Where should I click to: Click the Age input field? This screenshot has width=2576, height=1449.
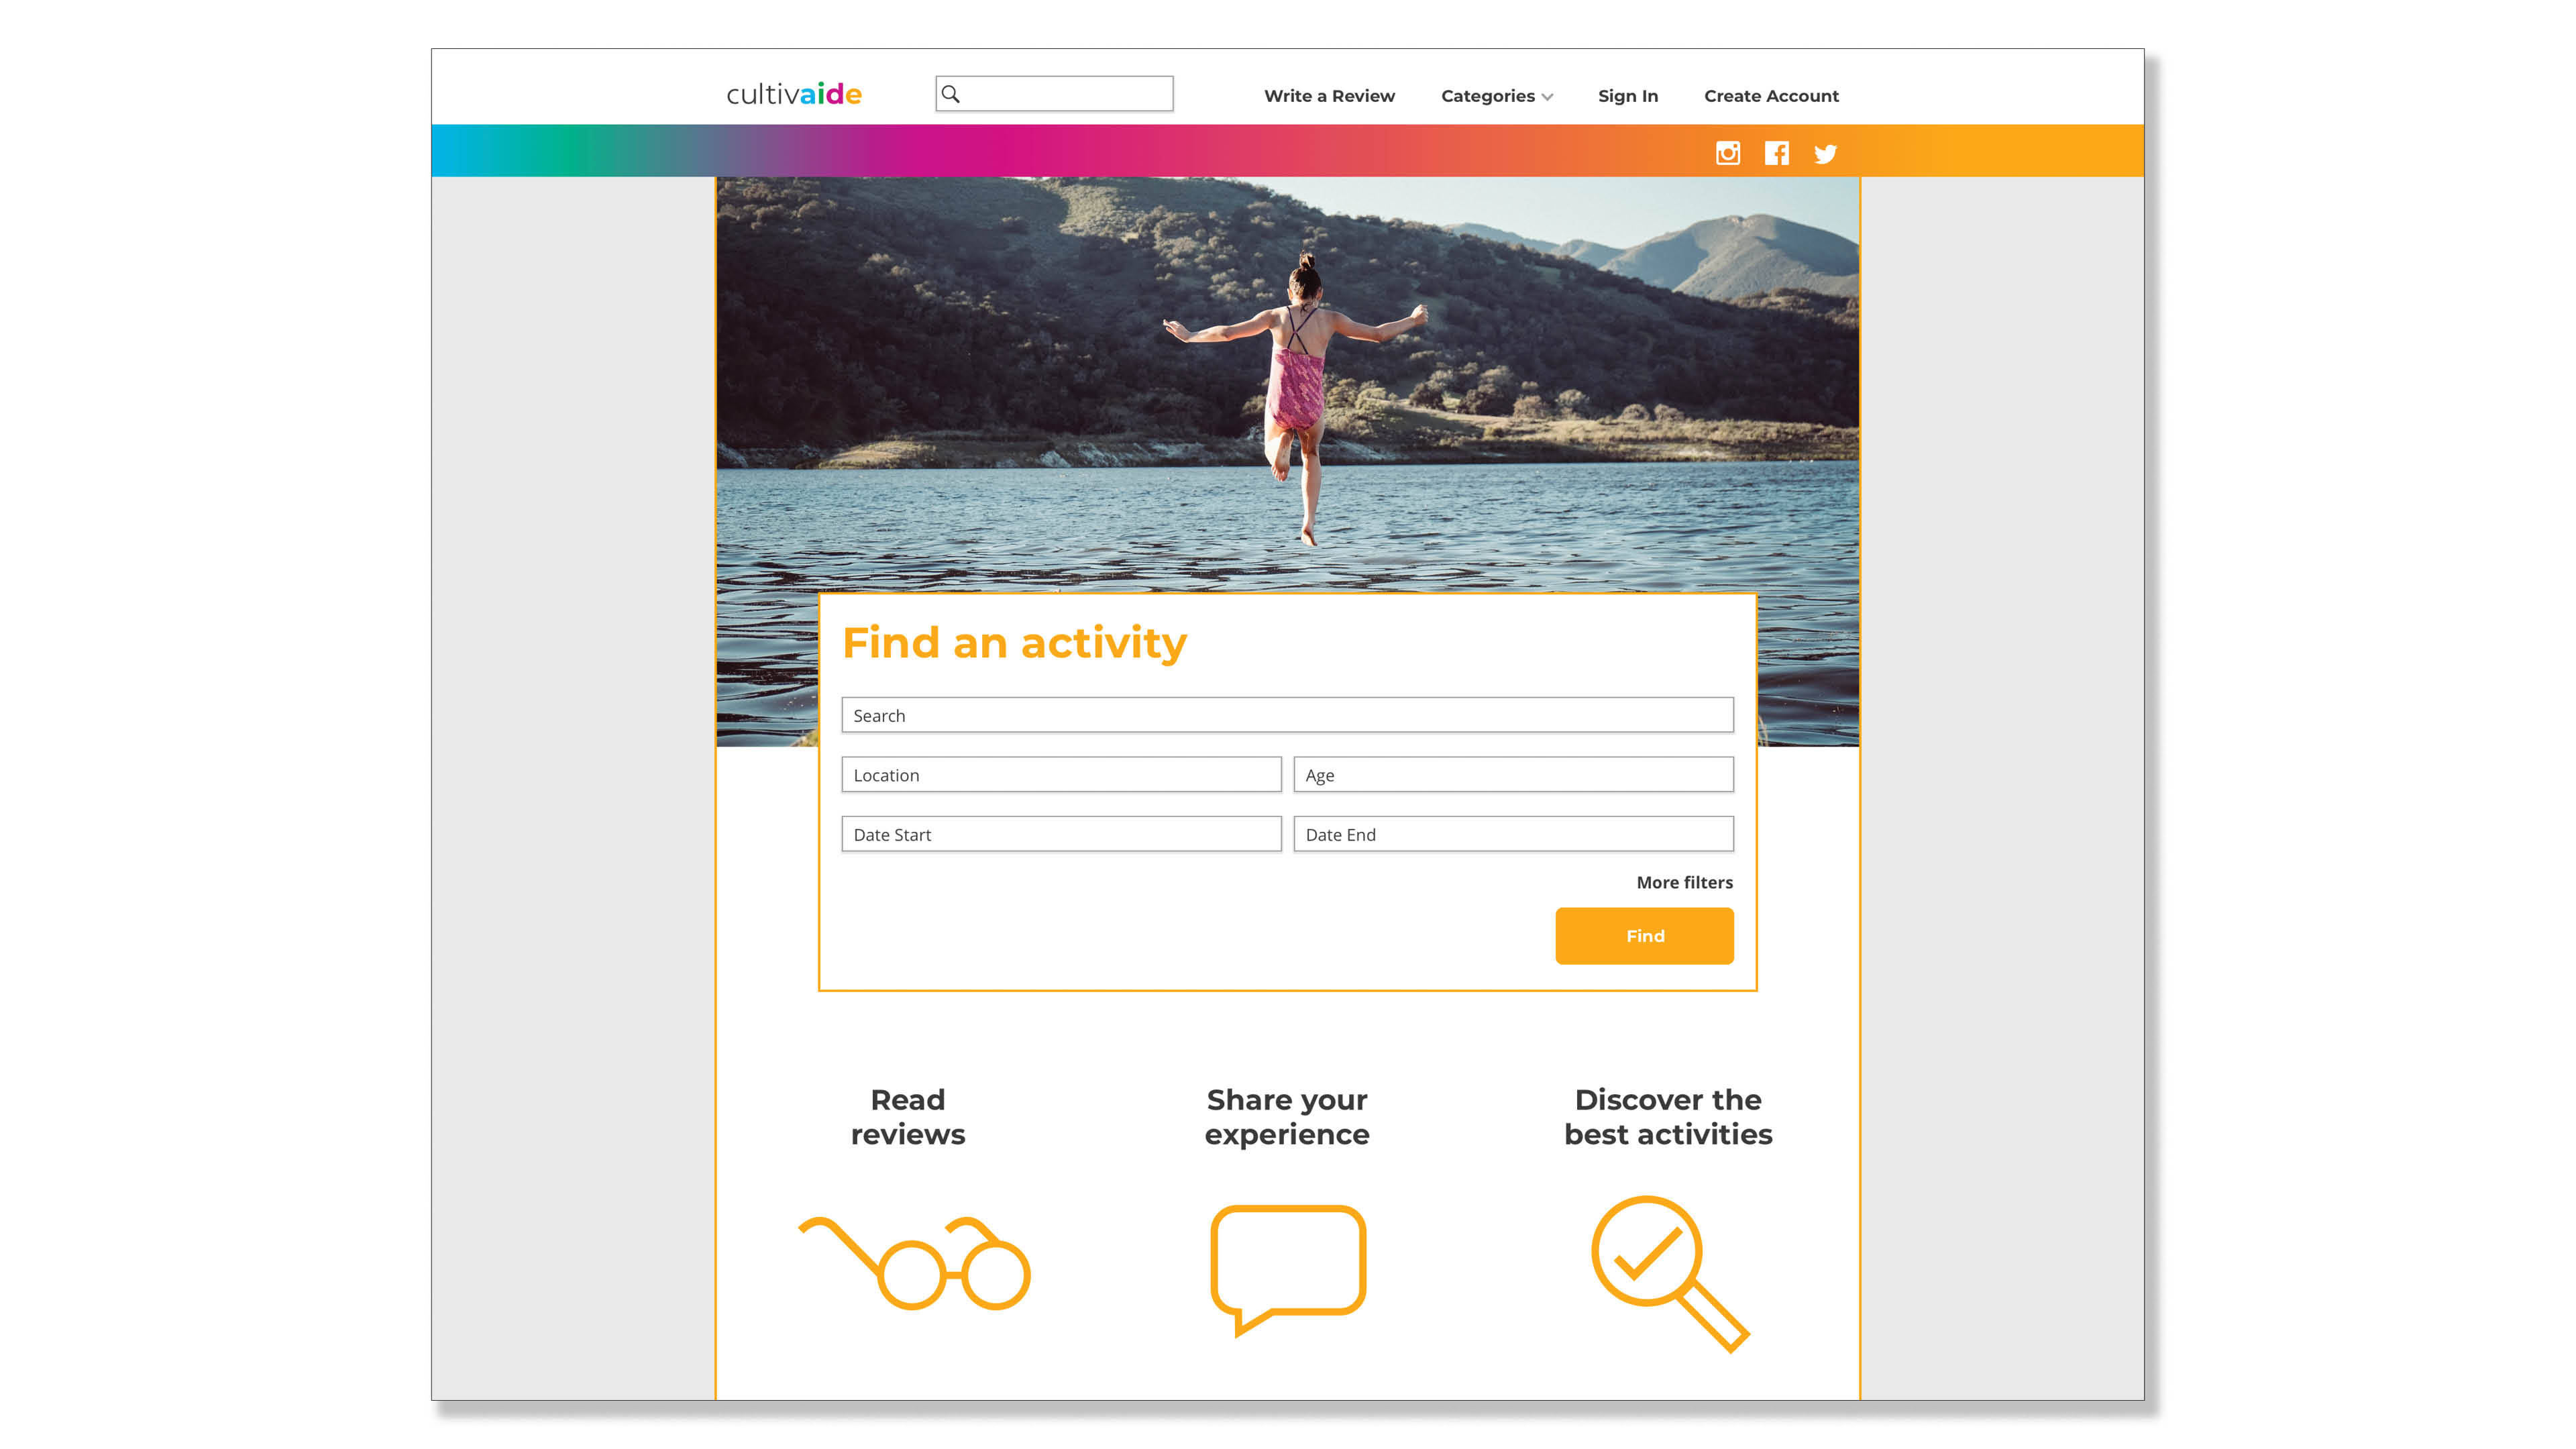pyautogui.click(x=1512, y=775)
